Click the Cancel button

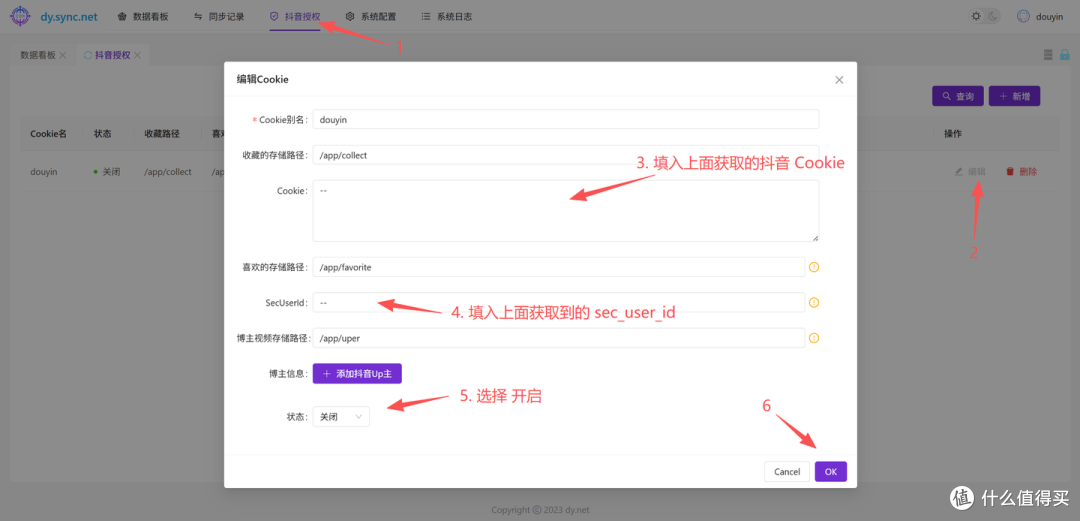tap(787, 471)
